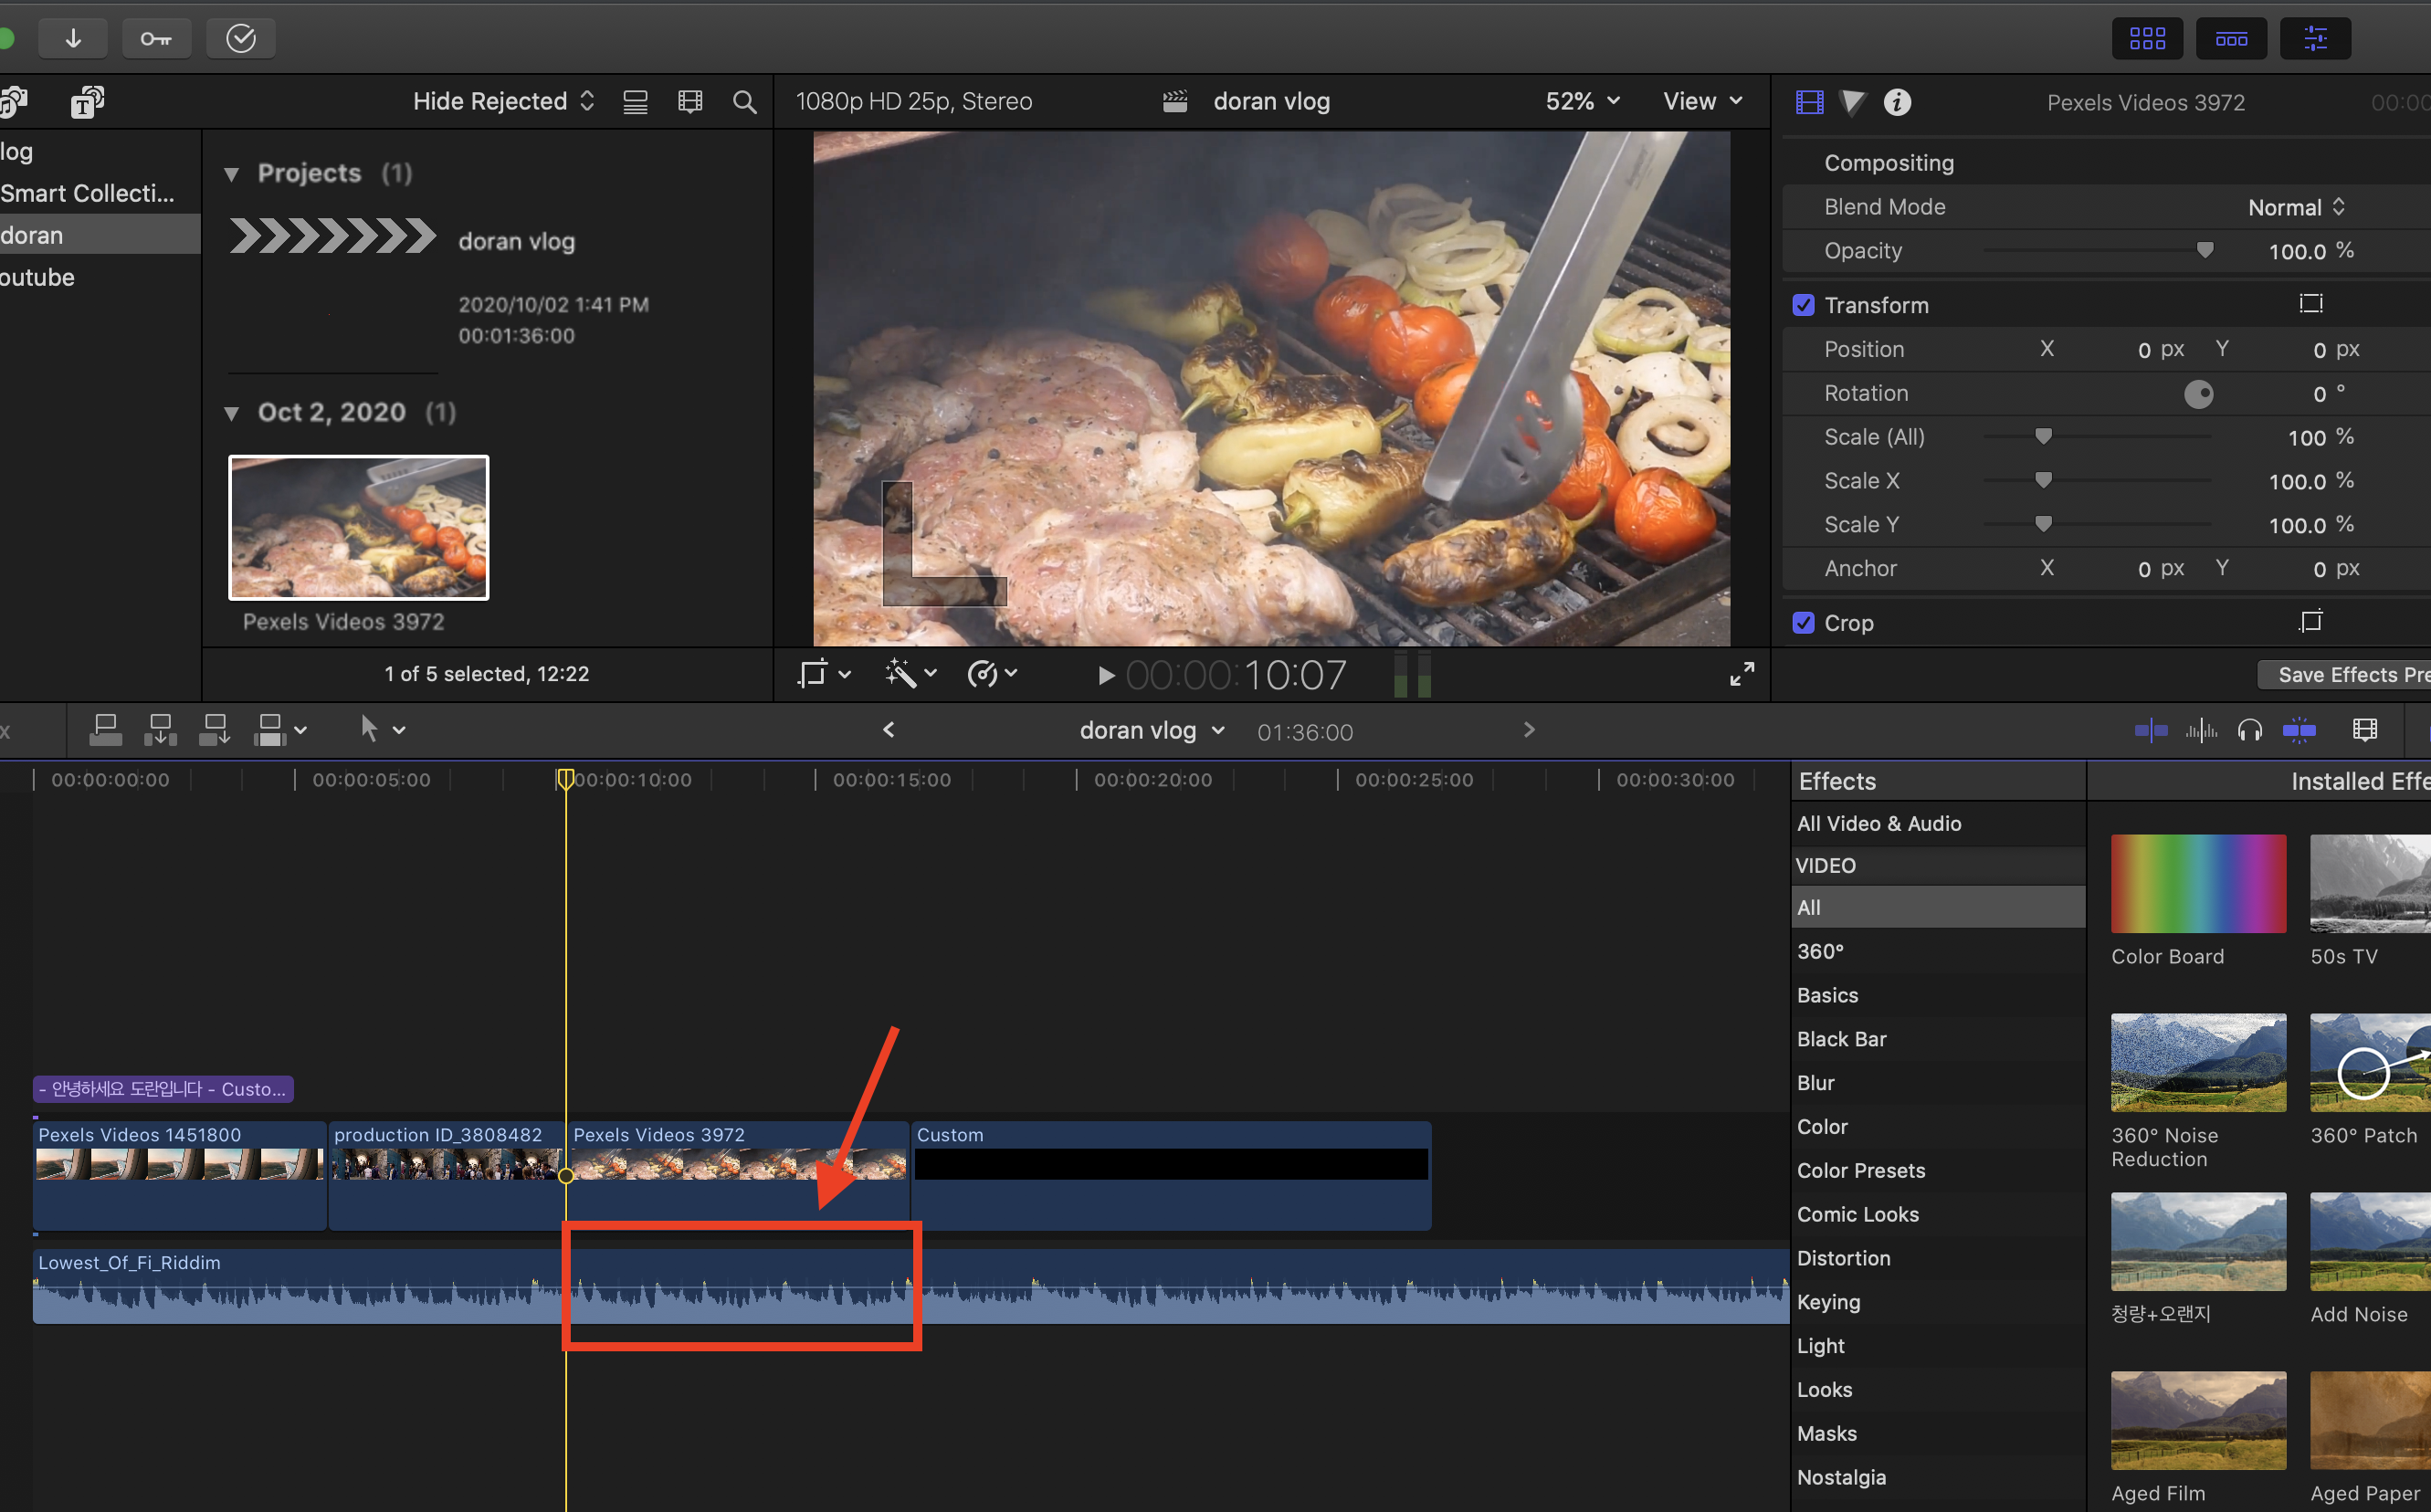
Task: Click the audio skimming headphones icon
Action: click(x=2250, y=731)
